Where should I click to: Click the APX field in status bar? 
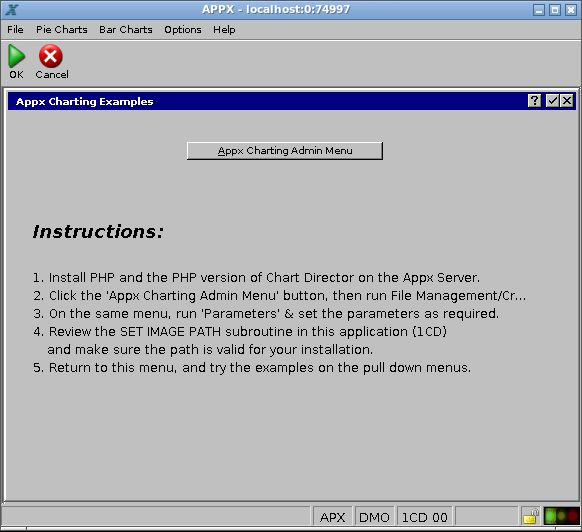click(333, 517)
